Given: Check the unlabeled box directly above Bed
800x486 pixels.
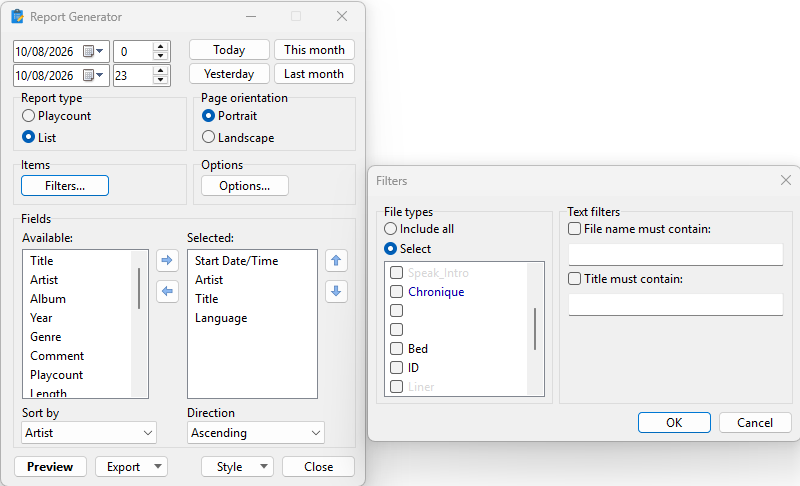Looking at the screenshot, I should point(396,329).
